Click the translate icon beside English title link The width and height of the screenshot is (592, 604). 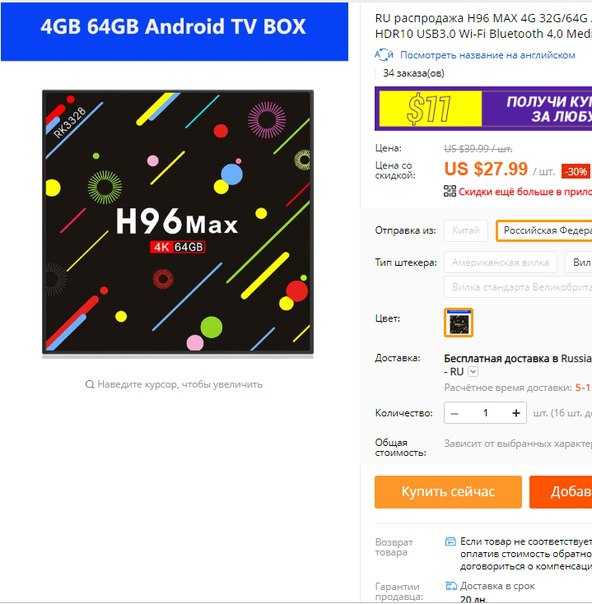(384, 55)
